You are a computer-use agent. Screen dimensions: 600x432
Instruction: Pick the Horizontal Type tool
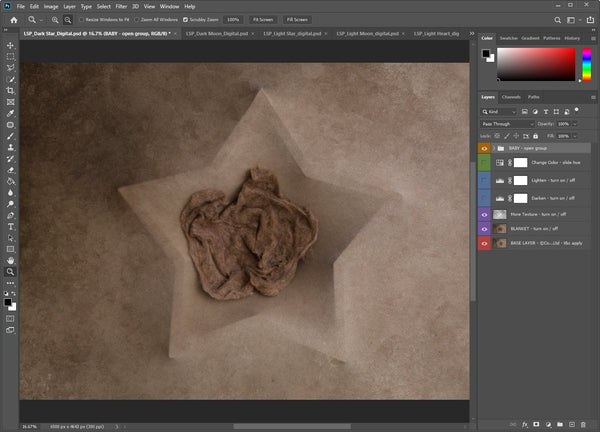(10, 226)
